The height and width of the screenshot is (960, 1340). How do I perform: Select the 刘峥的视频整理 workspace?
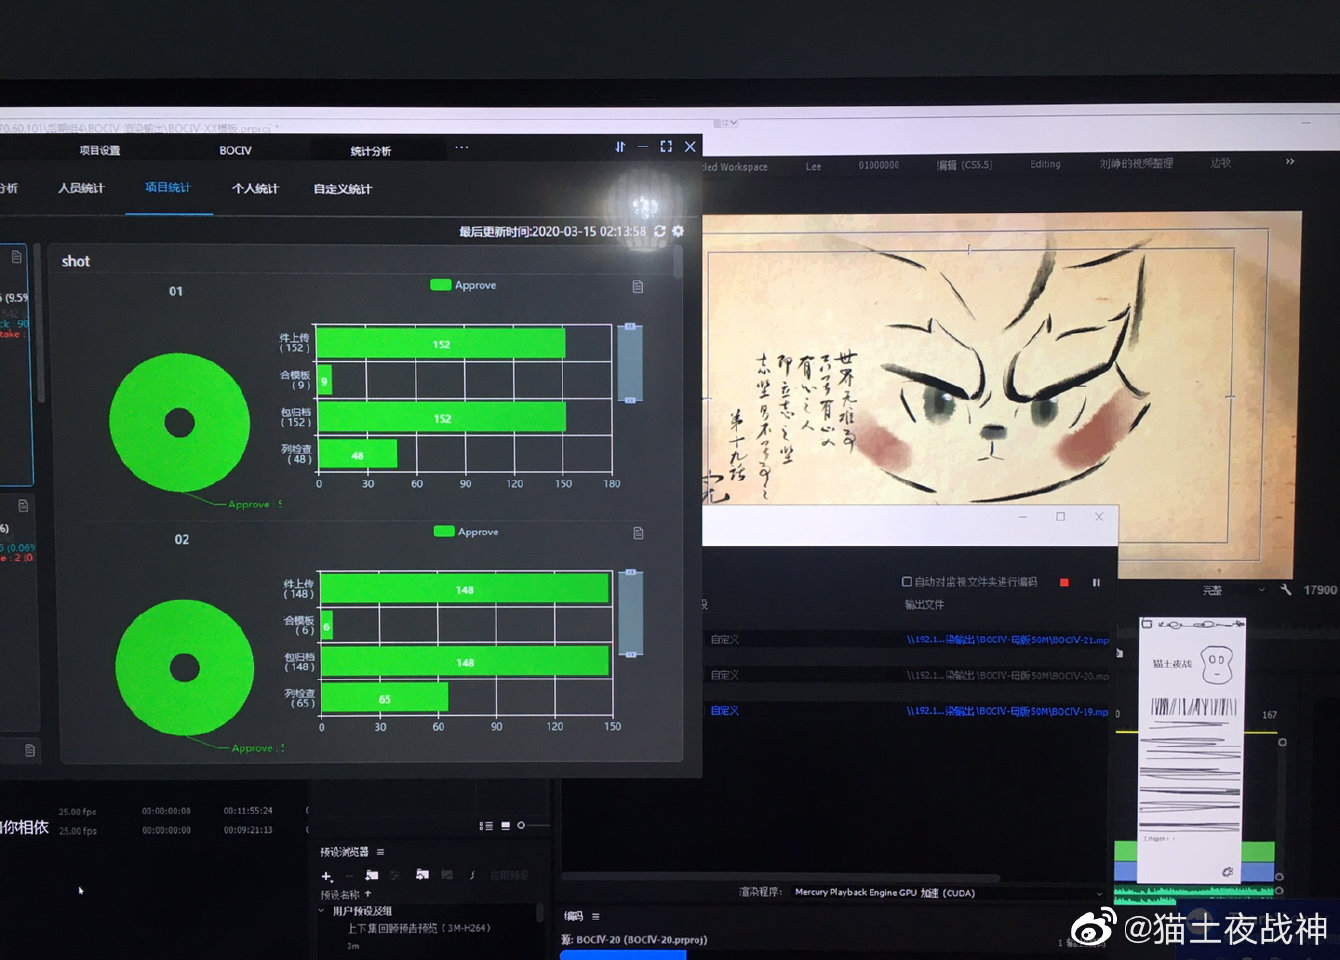(1136, 163)
